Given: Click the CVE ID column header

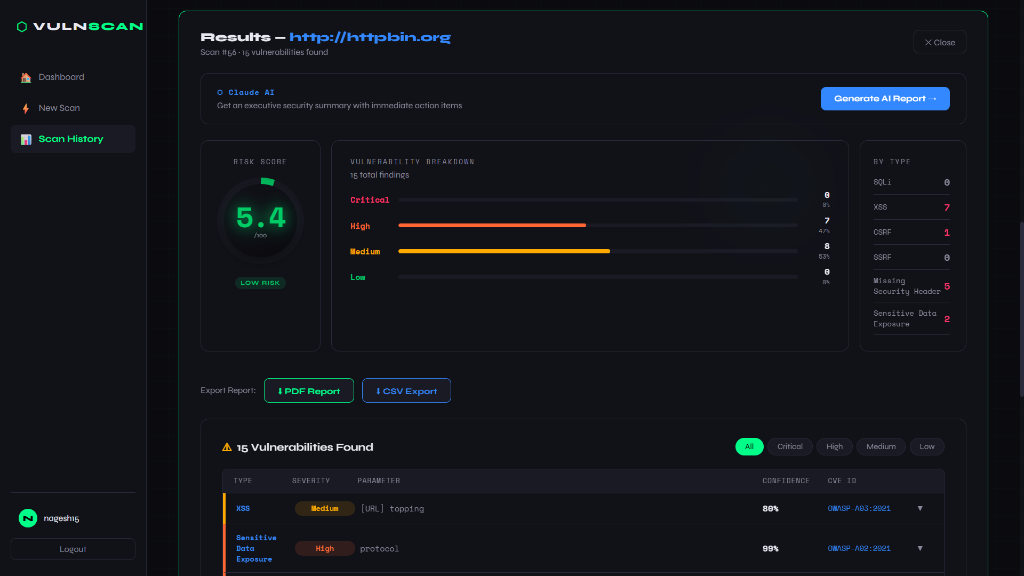Looking at the screenshot, I should click(842, 481).
